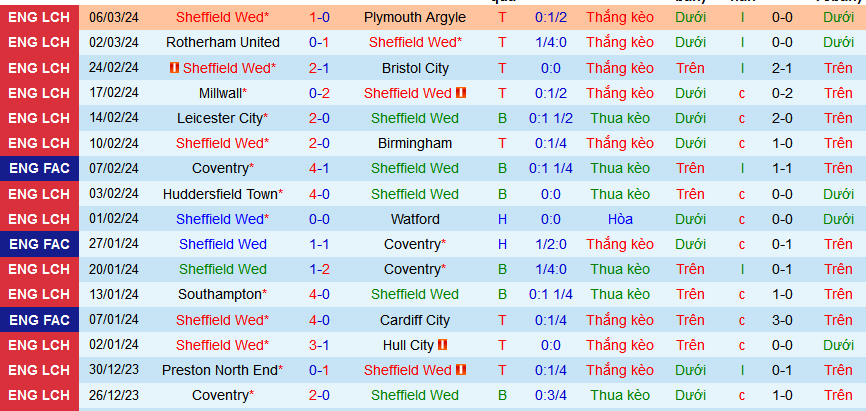Open the Southampton team link
The width and height of the screenshot is (866, 411).
click(222, 294)
